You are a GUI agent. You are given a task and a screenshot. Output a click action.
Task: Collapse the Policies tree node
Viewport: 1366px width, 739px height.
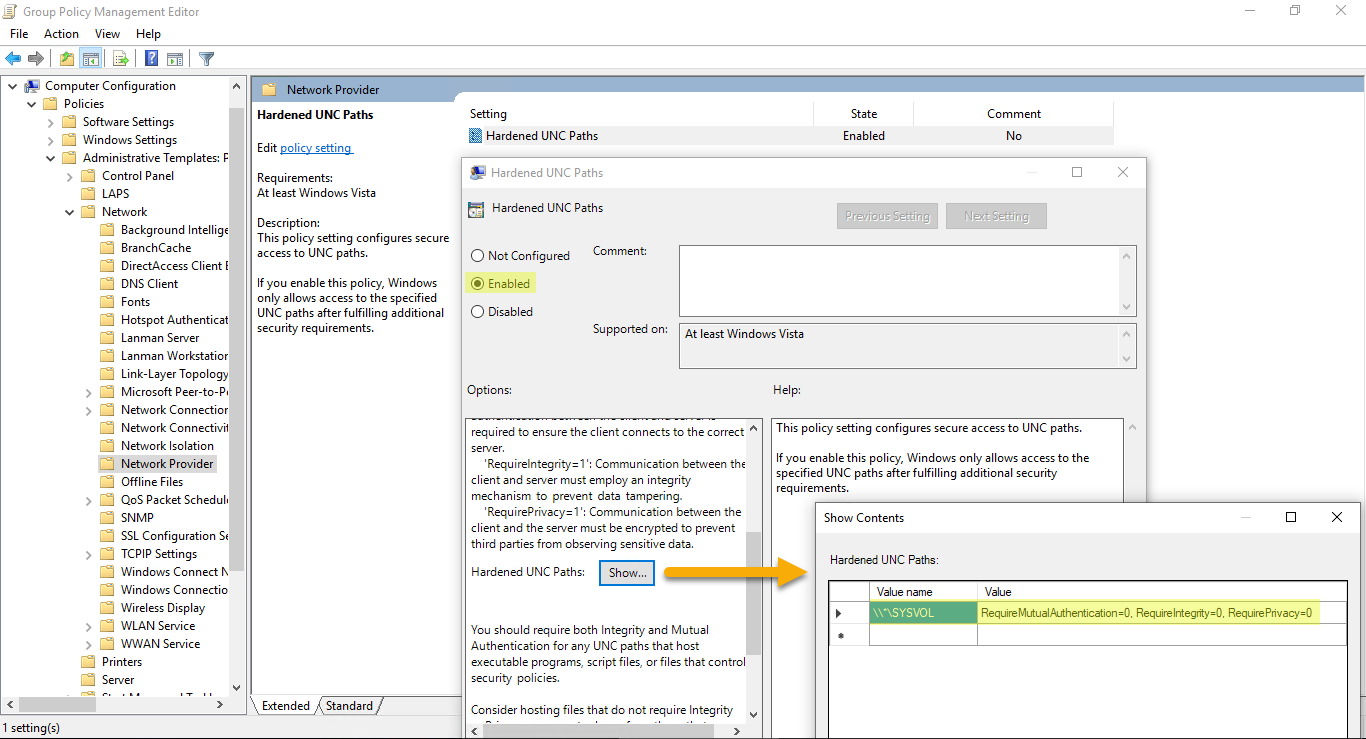coord(31,104)
